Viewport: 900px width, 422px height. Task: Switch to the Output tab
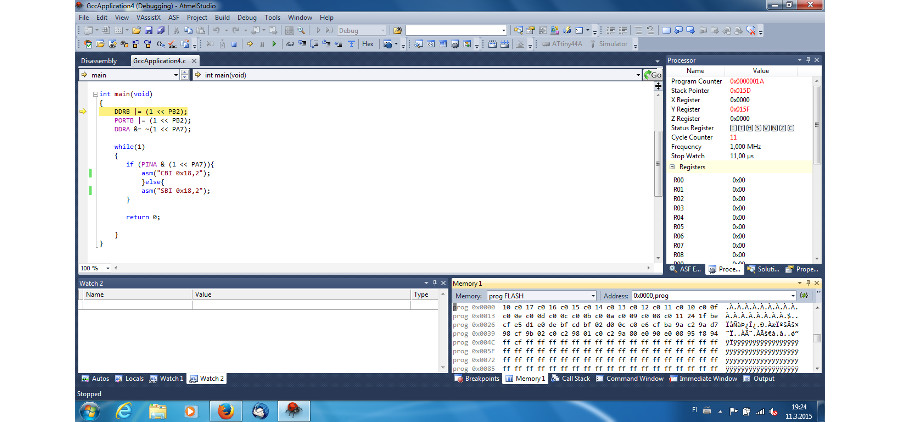(x=759, y=379)
